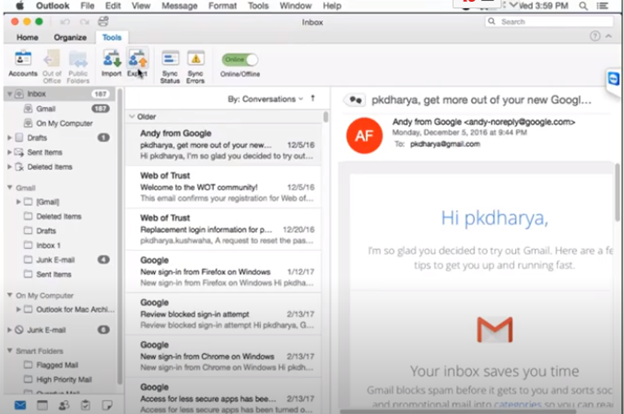Click the message list scrollbar

point(326,117)
